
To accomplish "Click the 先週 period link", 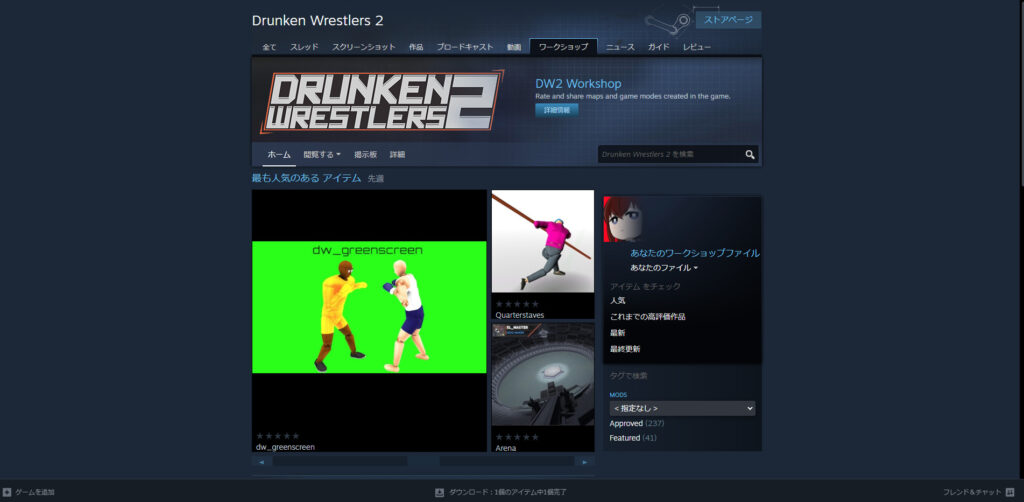I will point(376,178).
